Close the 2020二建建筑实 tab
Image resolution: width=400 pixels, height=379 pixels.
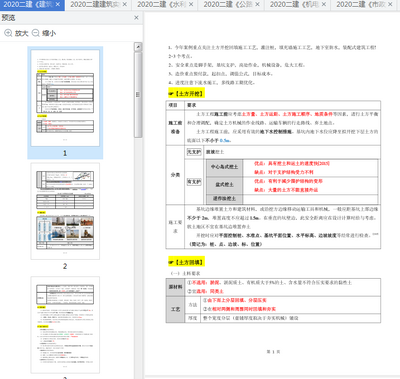pos(125,4)
